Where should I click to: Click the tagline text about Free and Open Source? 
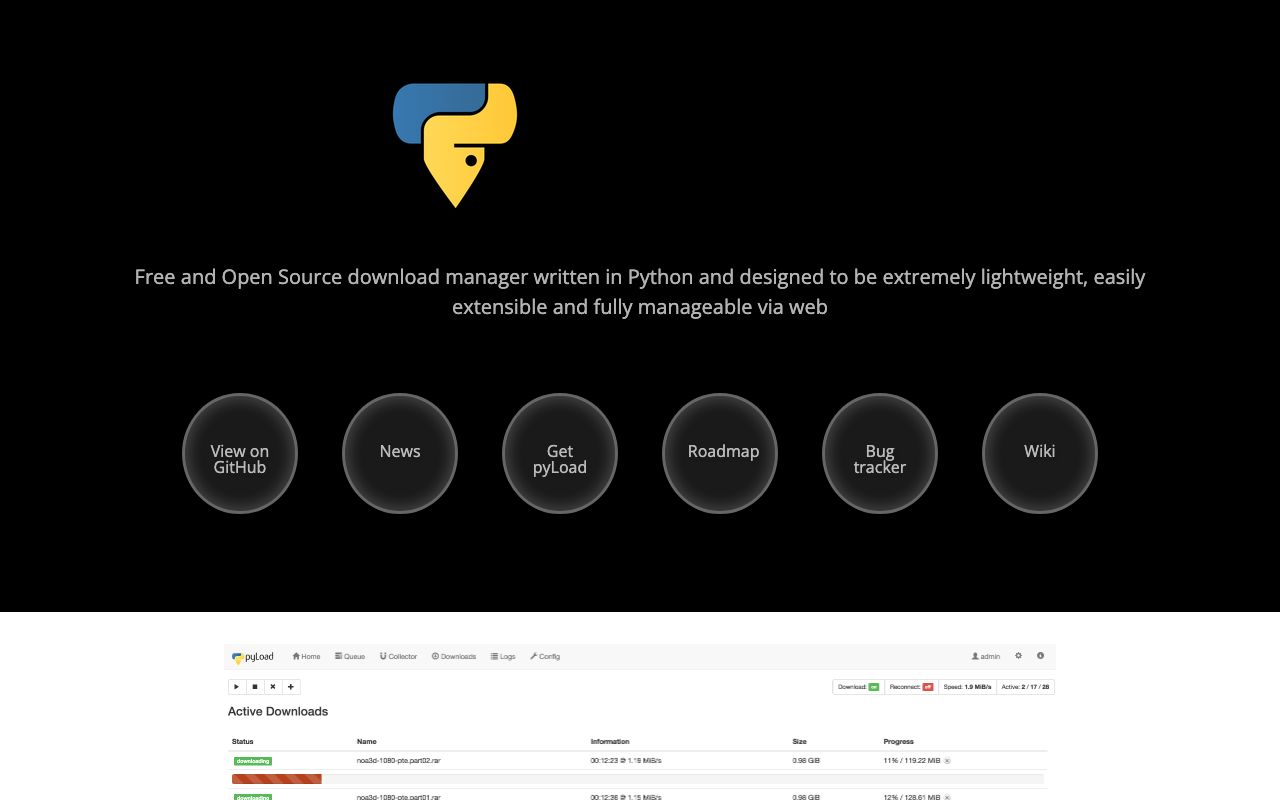640,291
